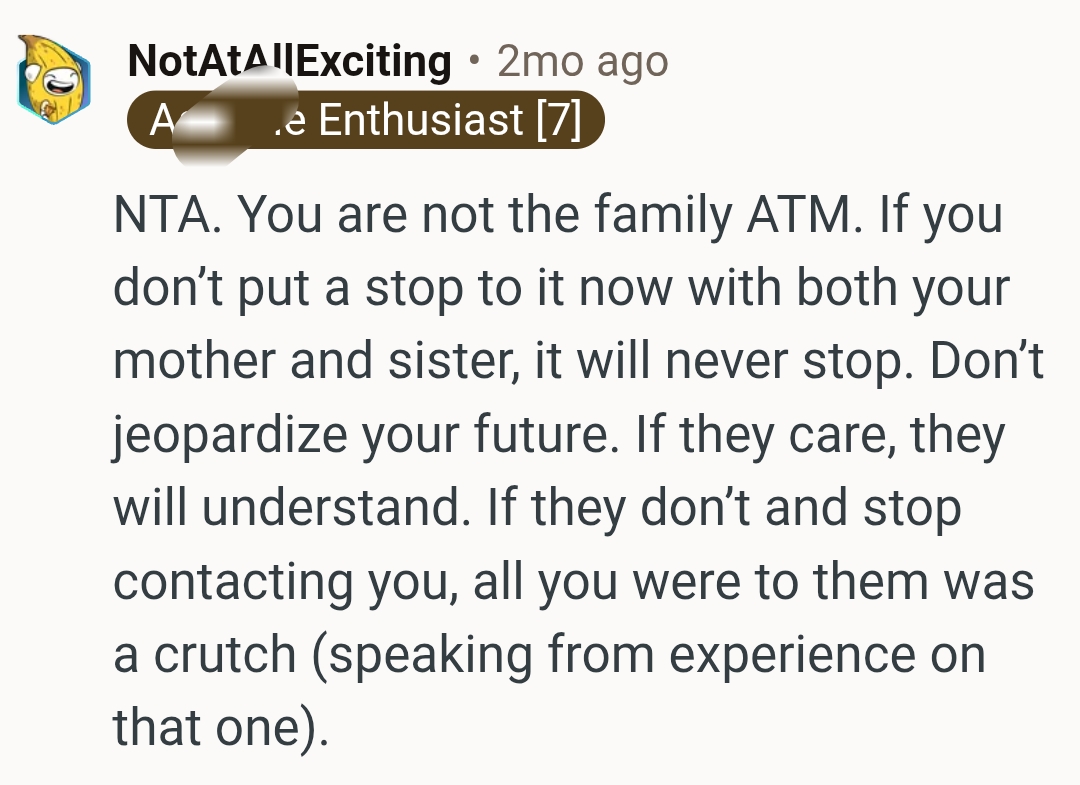Image resolution: width=1080 pixels, height=785 pixels.
Task: Click the "2mo ago" comment timestamp
Action: (x=582, y=62)
